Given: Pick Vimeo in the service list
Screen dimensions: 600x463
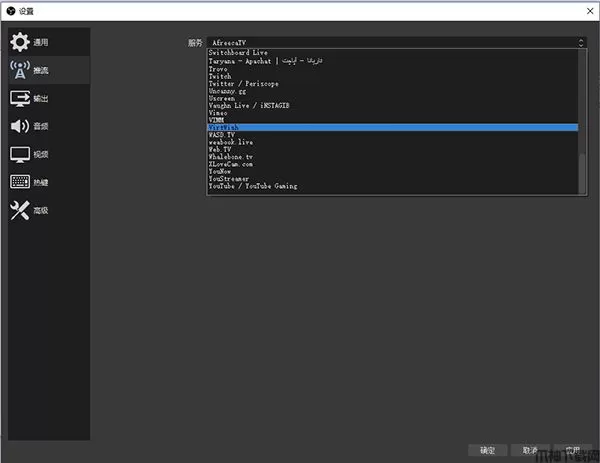Looking at the screenshot, I should click(219, 113).
